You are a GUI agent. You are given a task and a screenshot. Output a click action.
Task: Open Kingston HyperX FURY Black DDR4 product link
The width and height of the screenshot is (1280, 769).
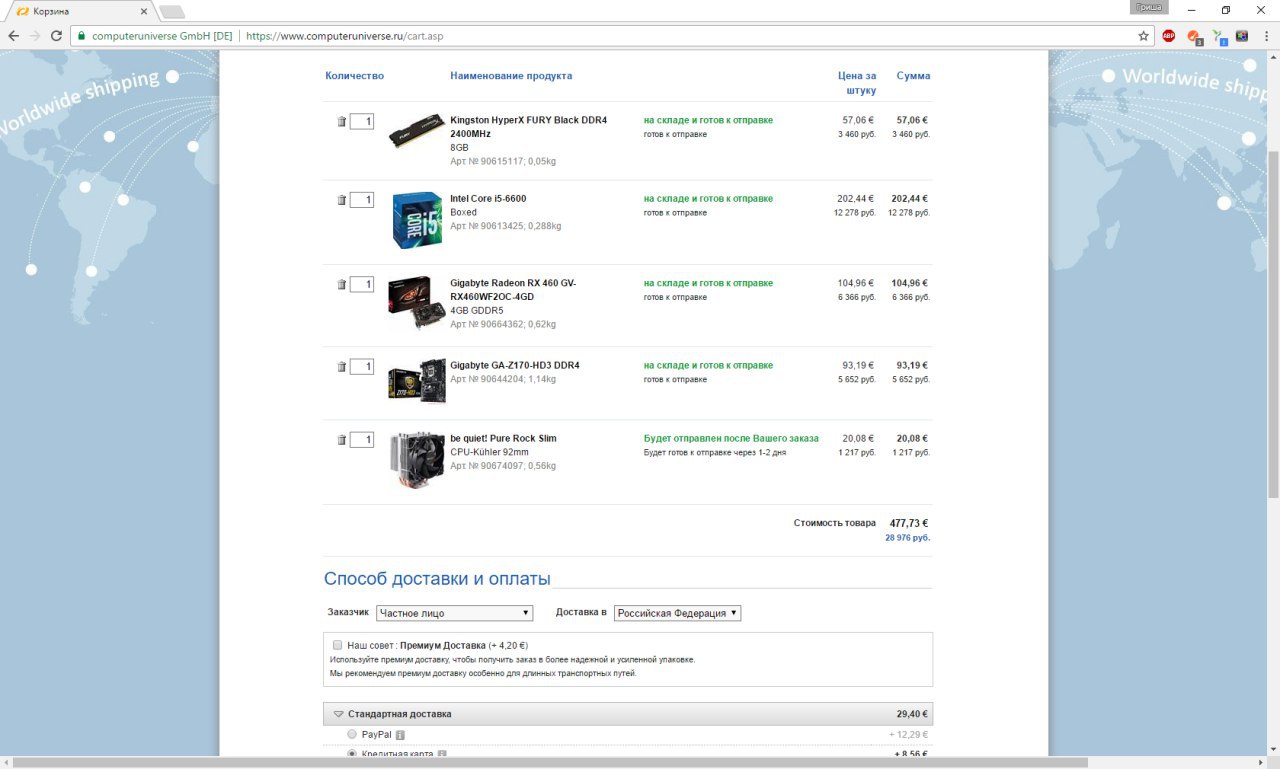[x=529, y=126]
